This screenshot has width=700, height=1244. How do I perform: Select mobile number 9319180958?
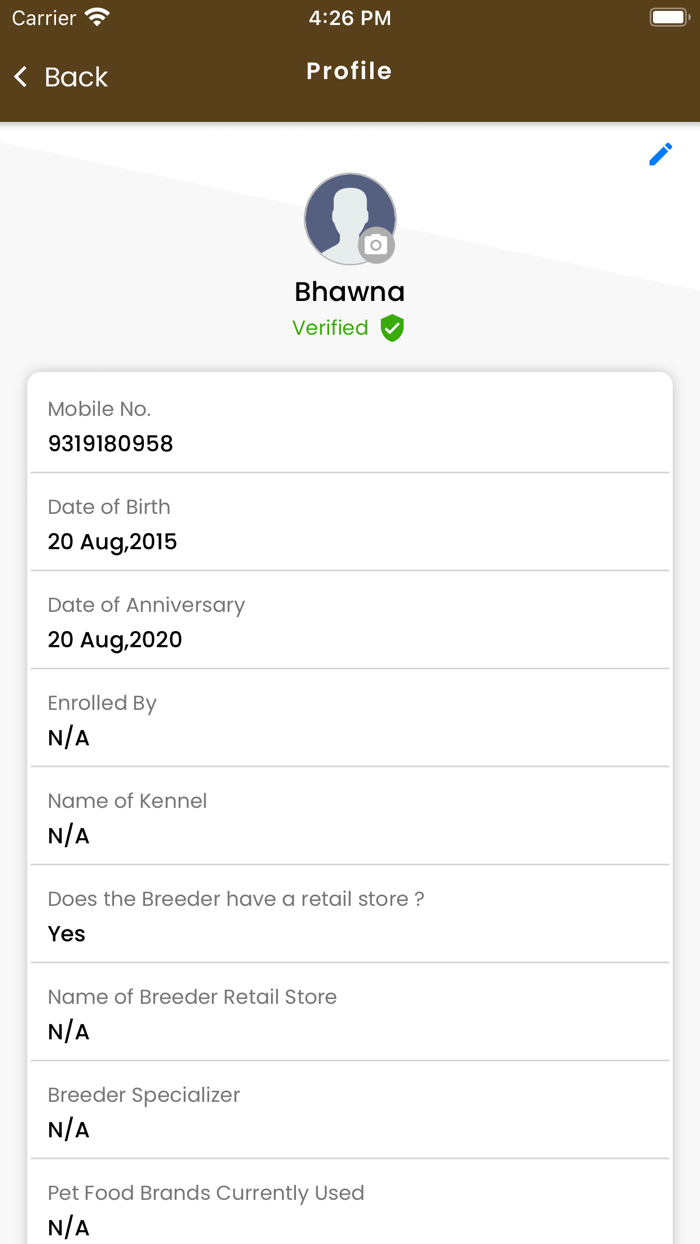tap(111, 443)
